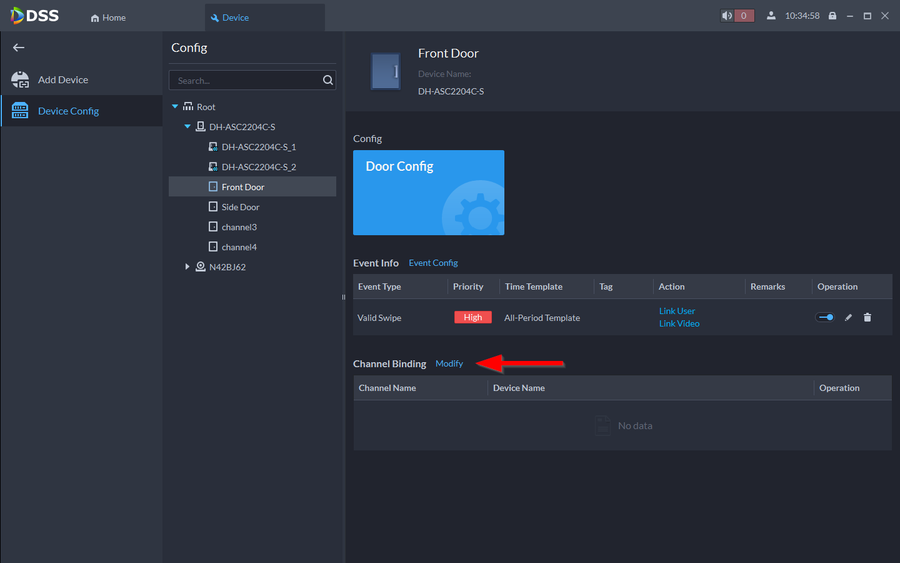Click the Root organization icon
Image resolution: width=900 pixels, height=563 pixels.
(188, 106)
